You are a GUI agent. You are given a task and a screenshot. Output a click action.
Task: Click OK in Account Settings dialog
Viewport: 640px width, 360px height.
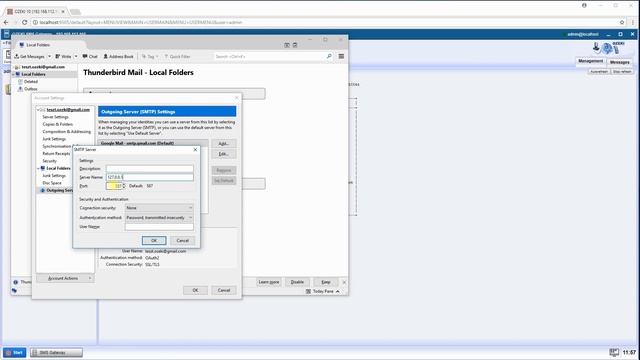tap(195, 290)
